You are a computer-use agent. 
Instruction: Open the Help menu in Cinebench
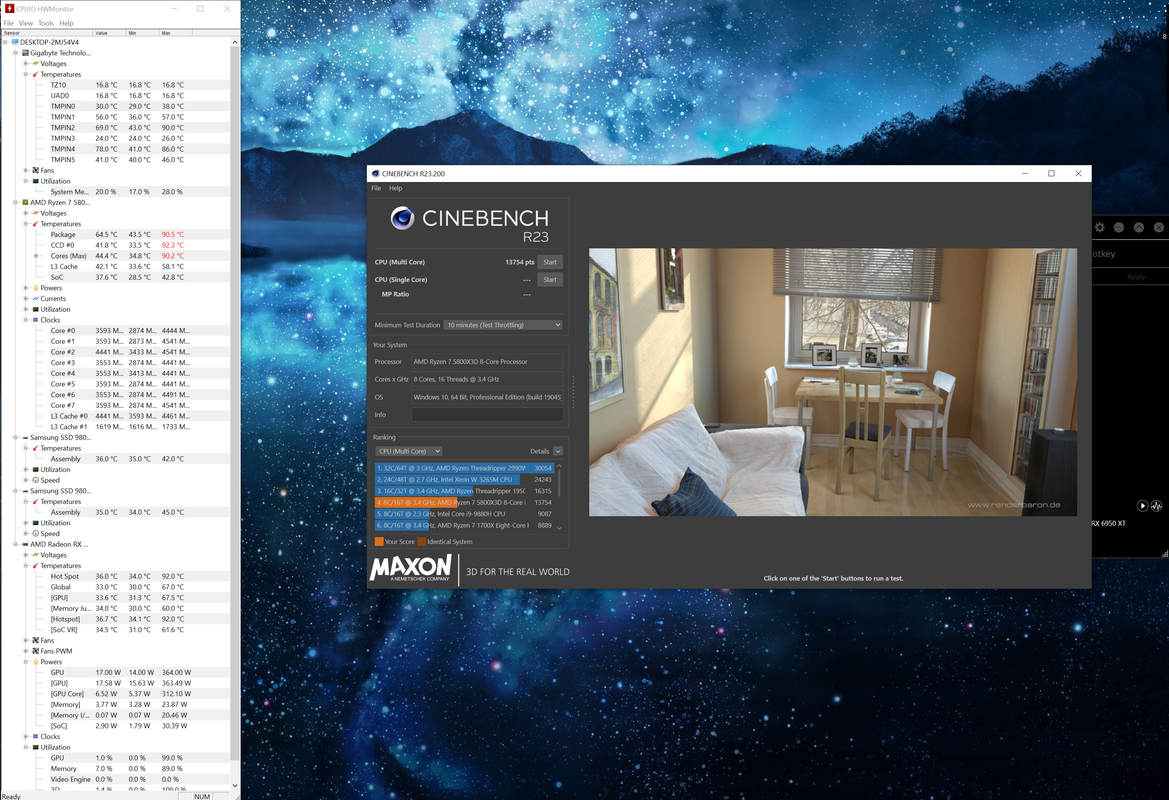396,188
